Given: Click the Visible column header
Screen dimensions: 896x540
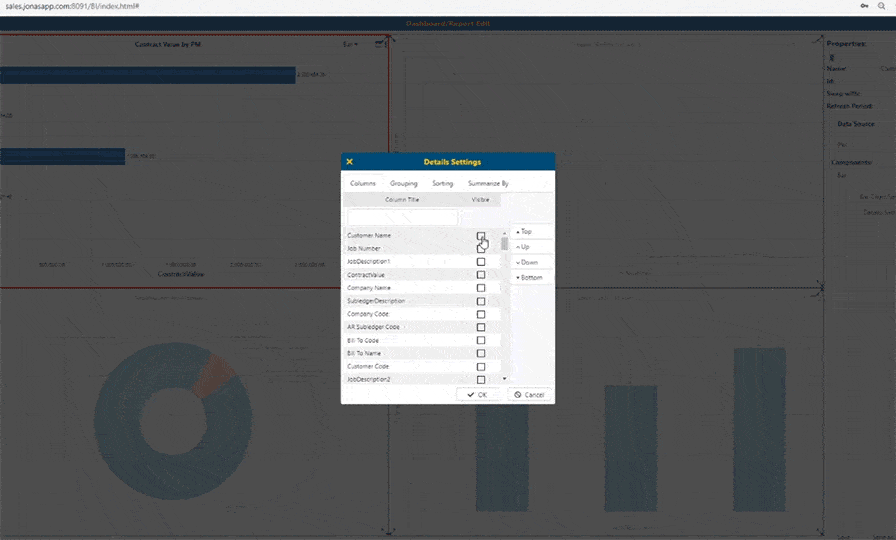Looking at the screenshot, I should click(x=480, y=199).
